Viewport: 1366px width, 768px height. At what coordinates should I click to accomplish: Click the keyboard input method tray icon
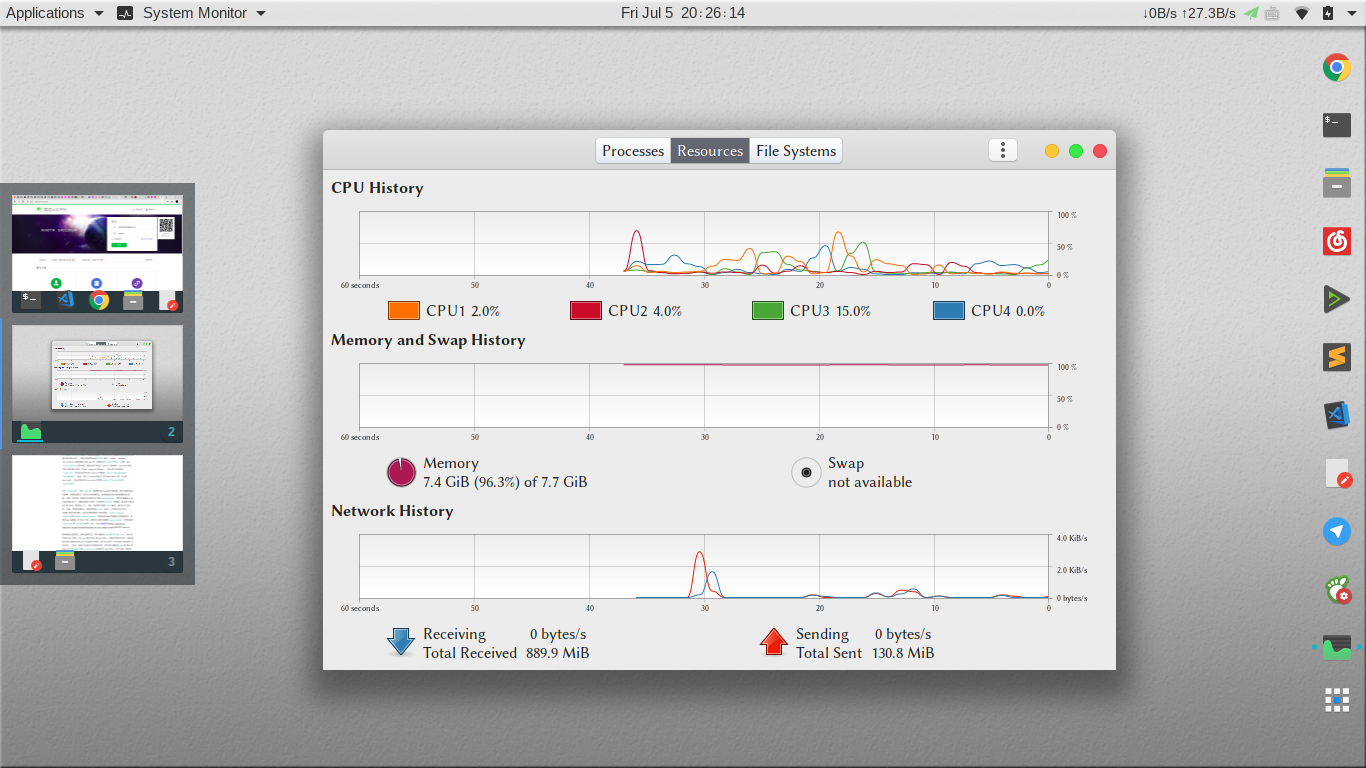[x=1273, y=13]
